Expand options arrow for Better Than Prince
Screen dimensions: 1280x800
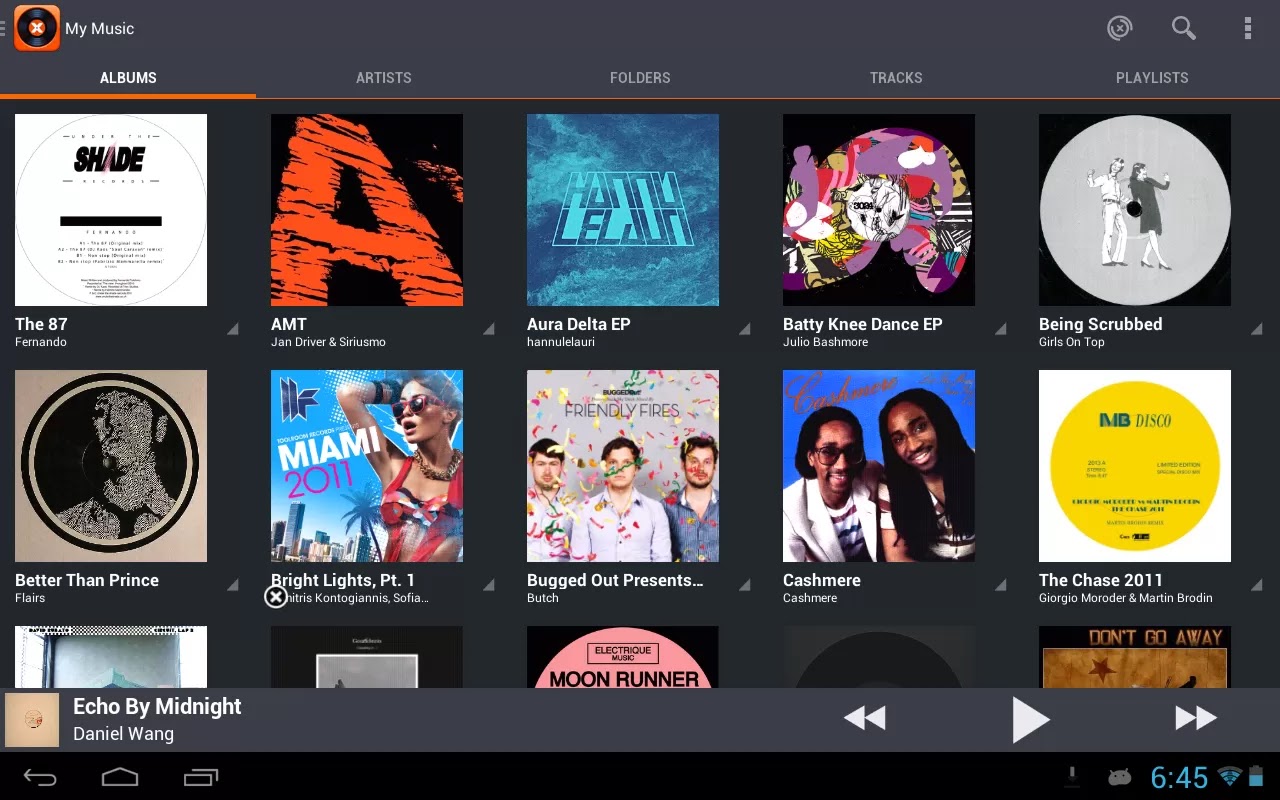pos(233,585)
